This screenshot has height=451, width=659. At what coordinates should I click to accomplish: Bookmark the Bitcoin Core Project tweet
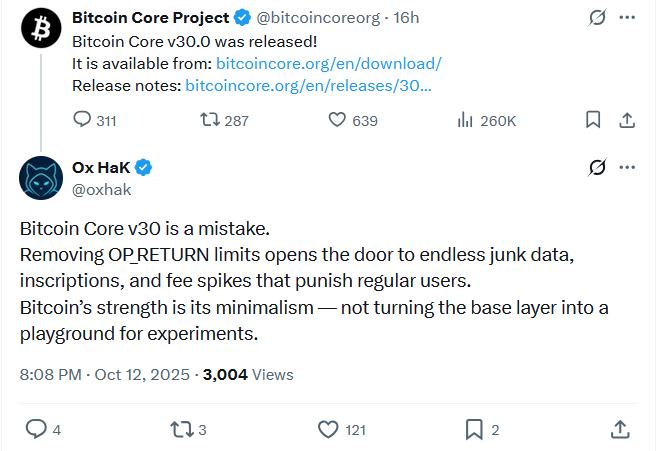(x=593, y=120)
